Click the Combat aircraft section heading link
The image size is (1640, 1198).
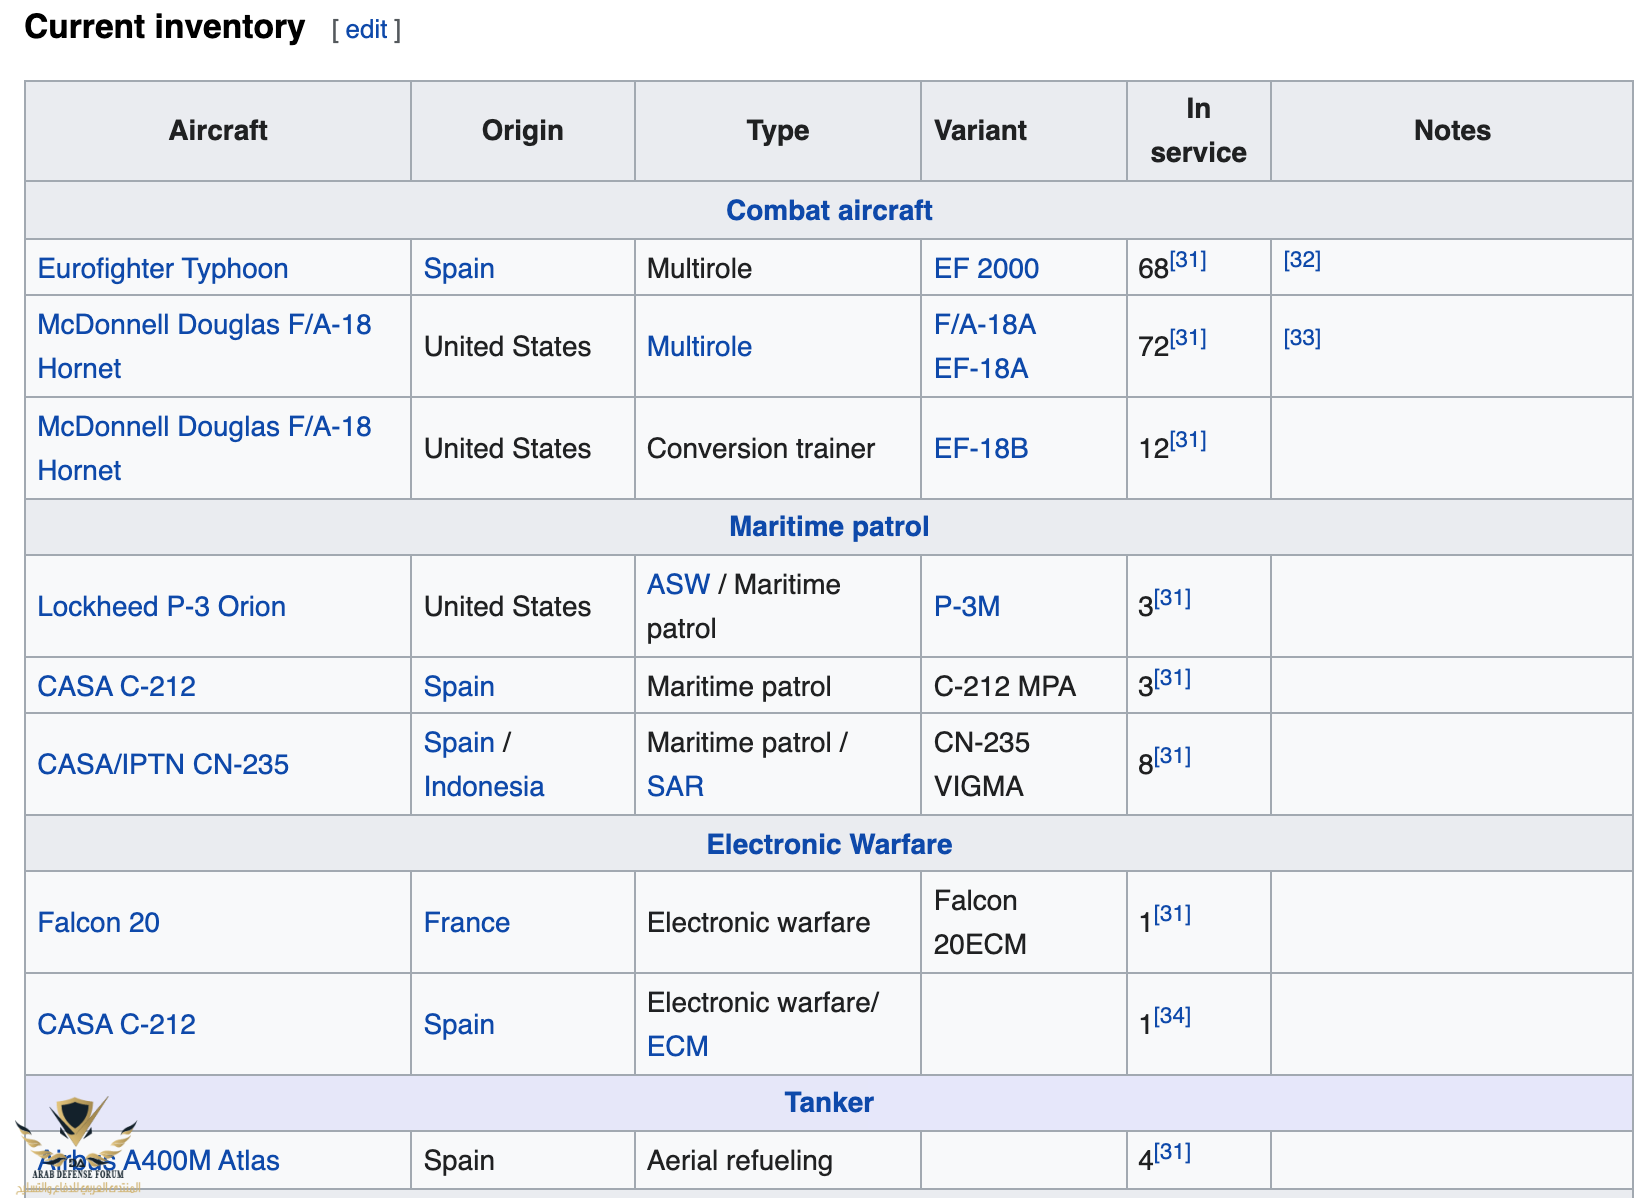[x=828, y=210]
